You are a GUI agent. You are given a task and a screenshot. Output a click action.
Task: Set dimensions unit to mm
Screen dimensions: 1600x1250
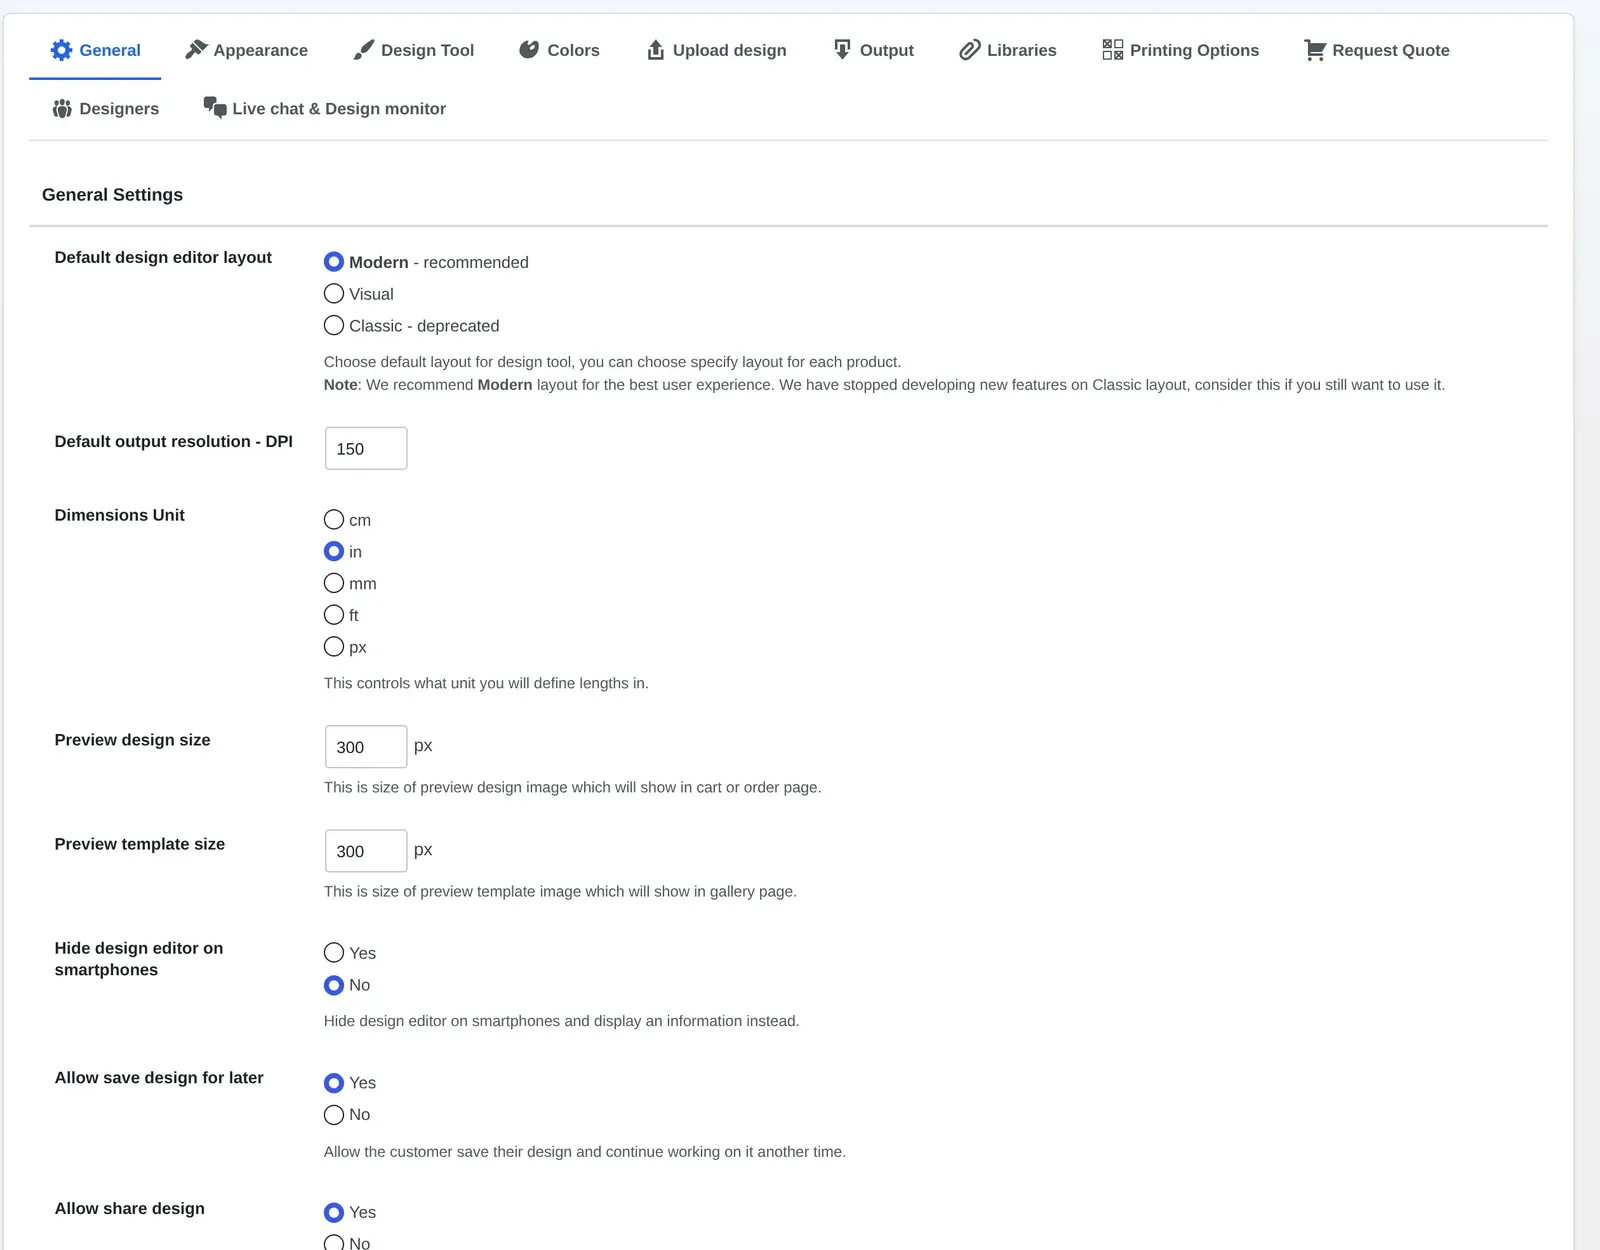(x=334, y=583)
